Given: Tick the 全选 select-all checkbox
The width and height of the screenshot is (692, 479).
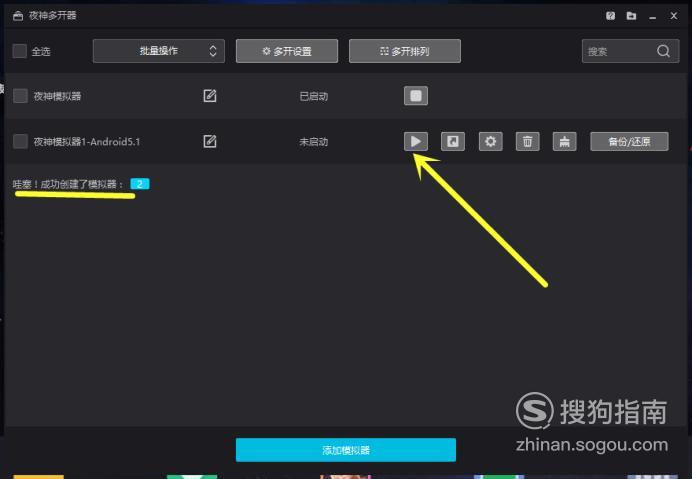Looking at the screenshot, I should point(19,51).
